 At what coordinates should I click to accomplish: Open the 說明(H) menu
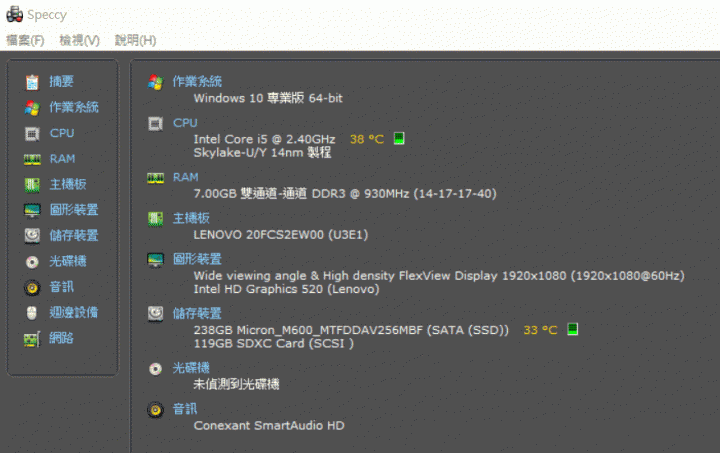pos(135,40)
